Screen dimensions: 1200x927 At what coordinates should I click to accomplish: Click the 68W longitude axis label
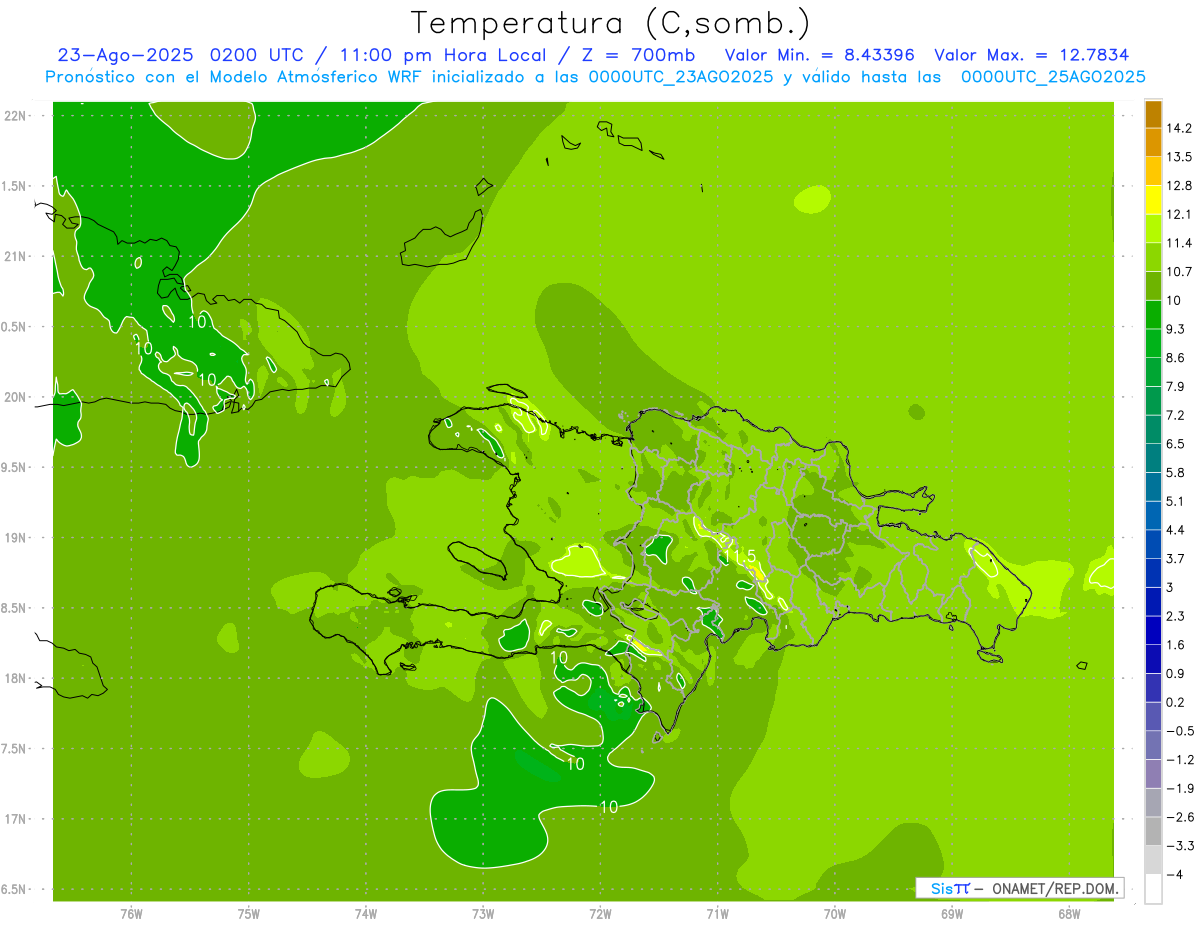coord(1069,914)
